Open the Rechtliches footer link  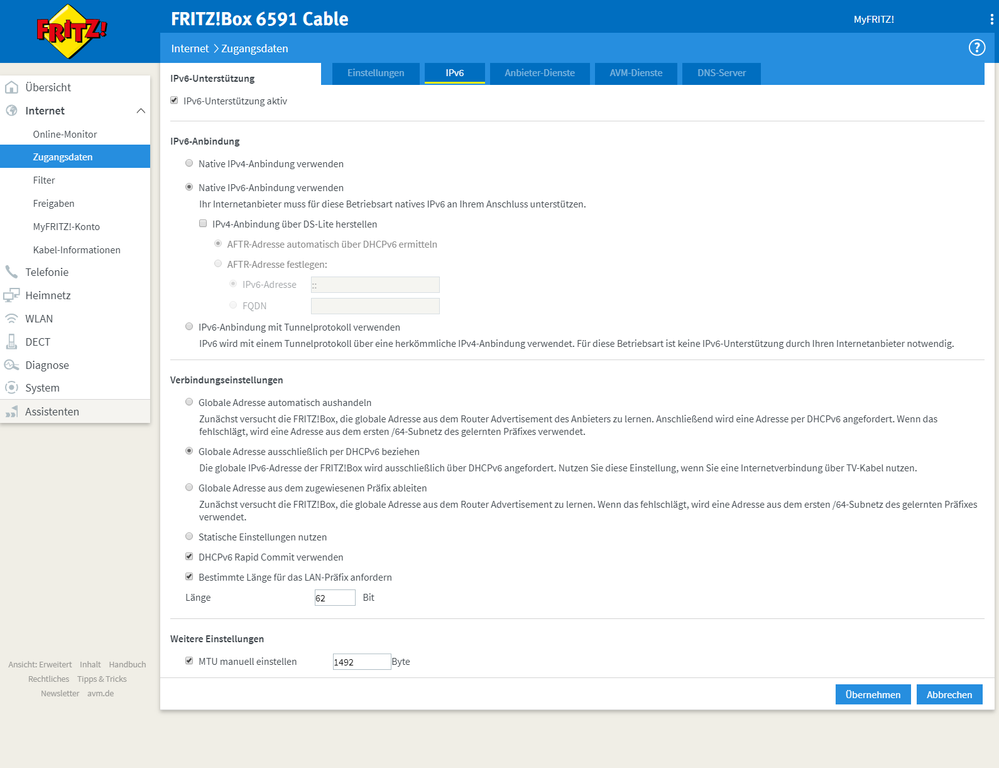[x=48, y=679]
